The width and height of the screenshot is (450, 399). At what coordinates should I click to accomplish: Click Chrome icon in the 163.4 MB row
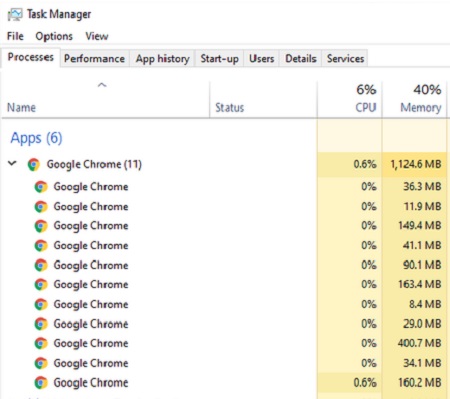pos(41,285)
